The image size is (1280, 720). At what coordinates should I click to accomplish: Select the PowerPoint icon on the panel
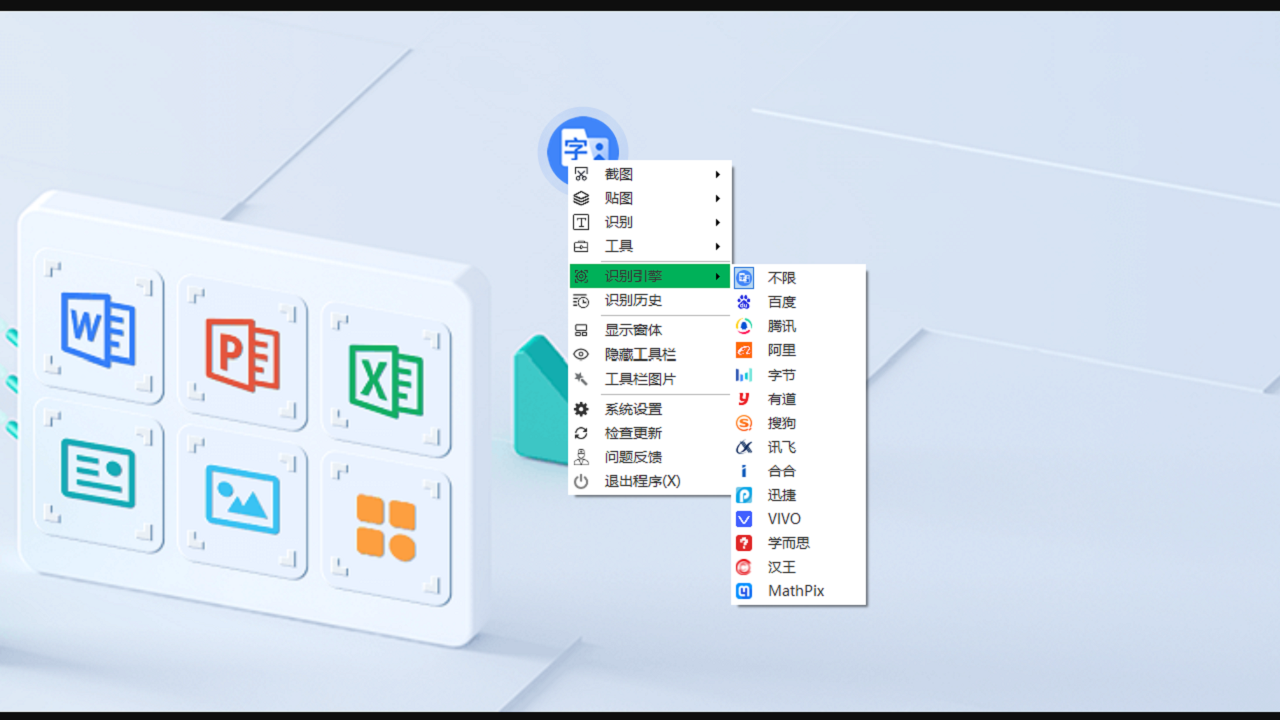click(243, 354)
